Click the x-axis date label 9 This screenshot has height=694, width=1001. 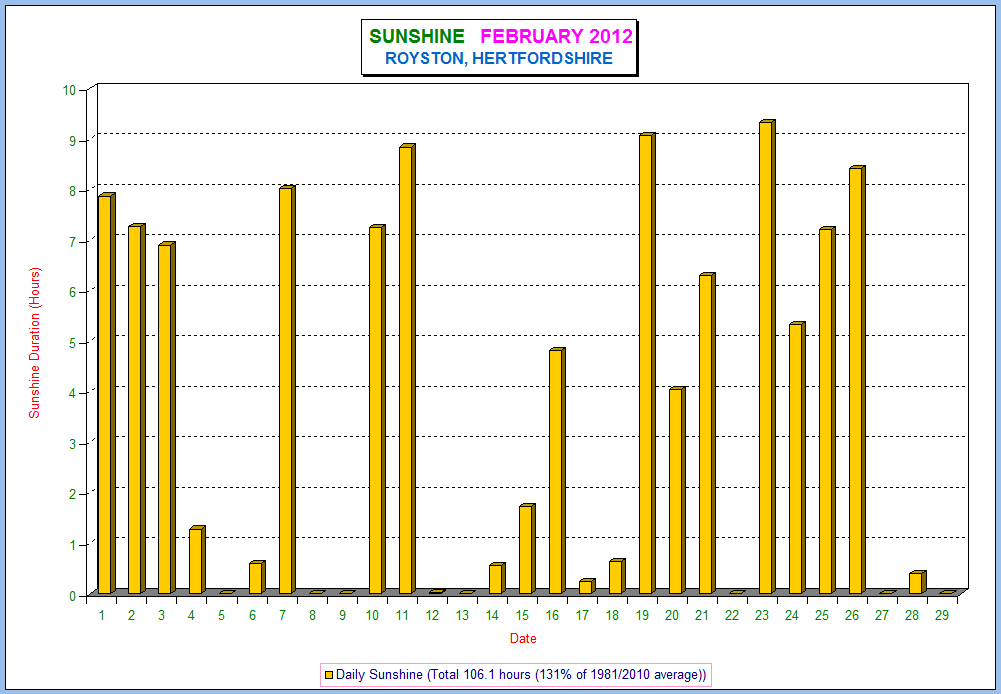pyautogui.click(x=342, y=615)
